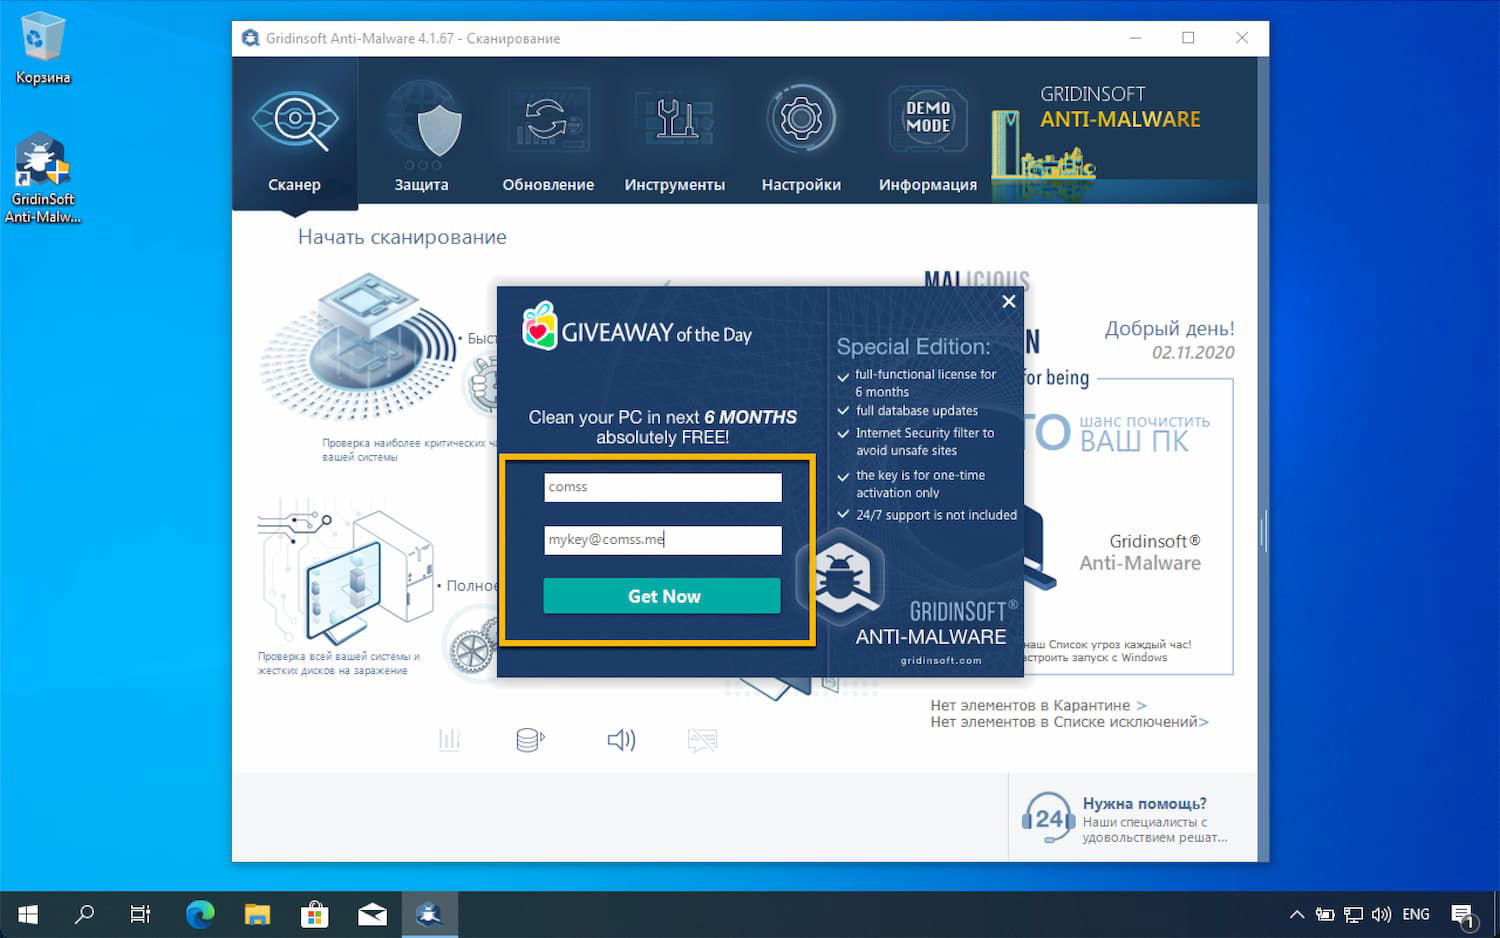Click the Обновление update icon
1500x938 pixels.
click(x=548, y=118)
